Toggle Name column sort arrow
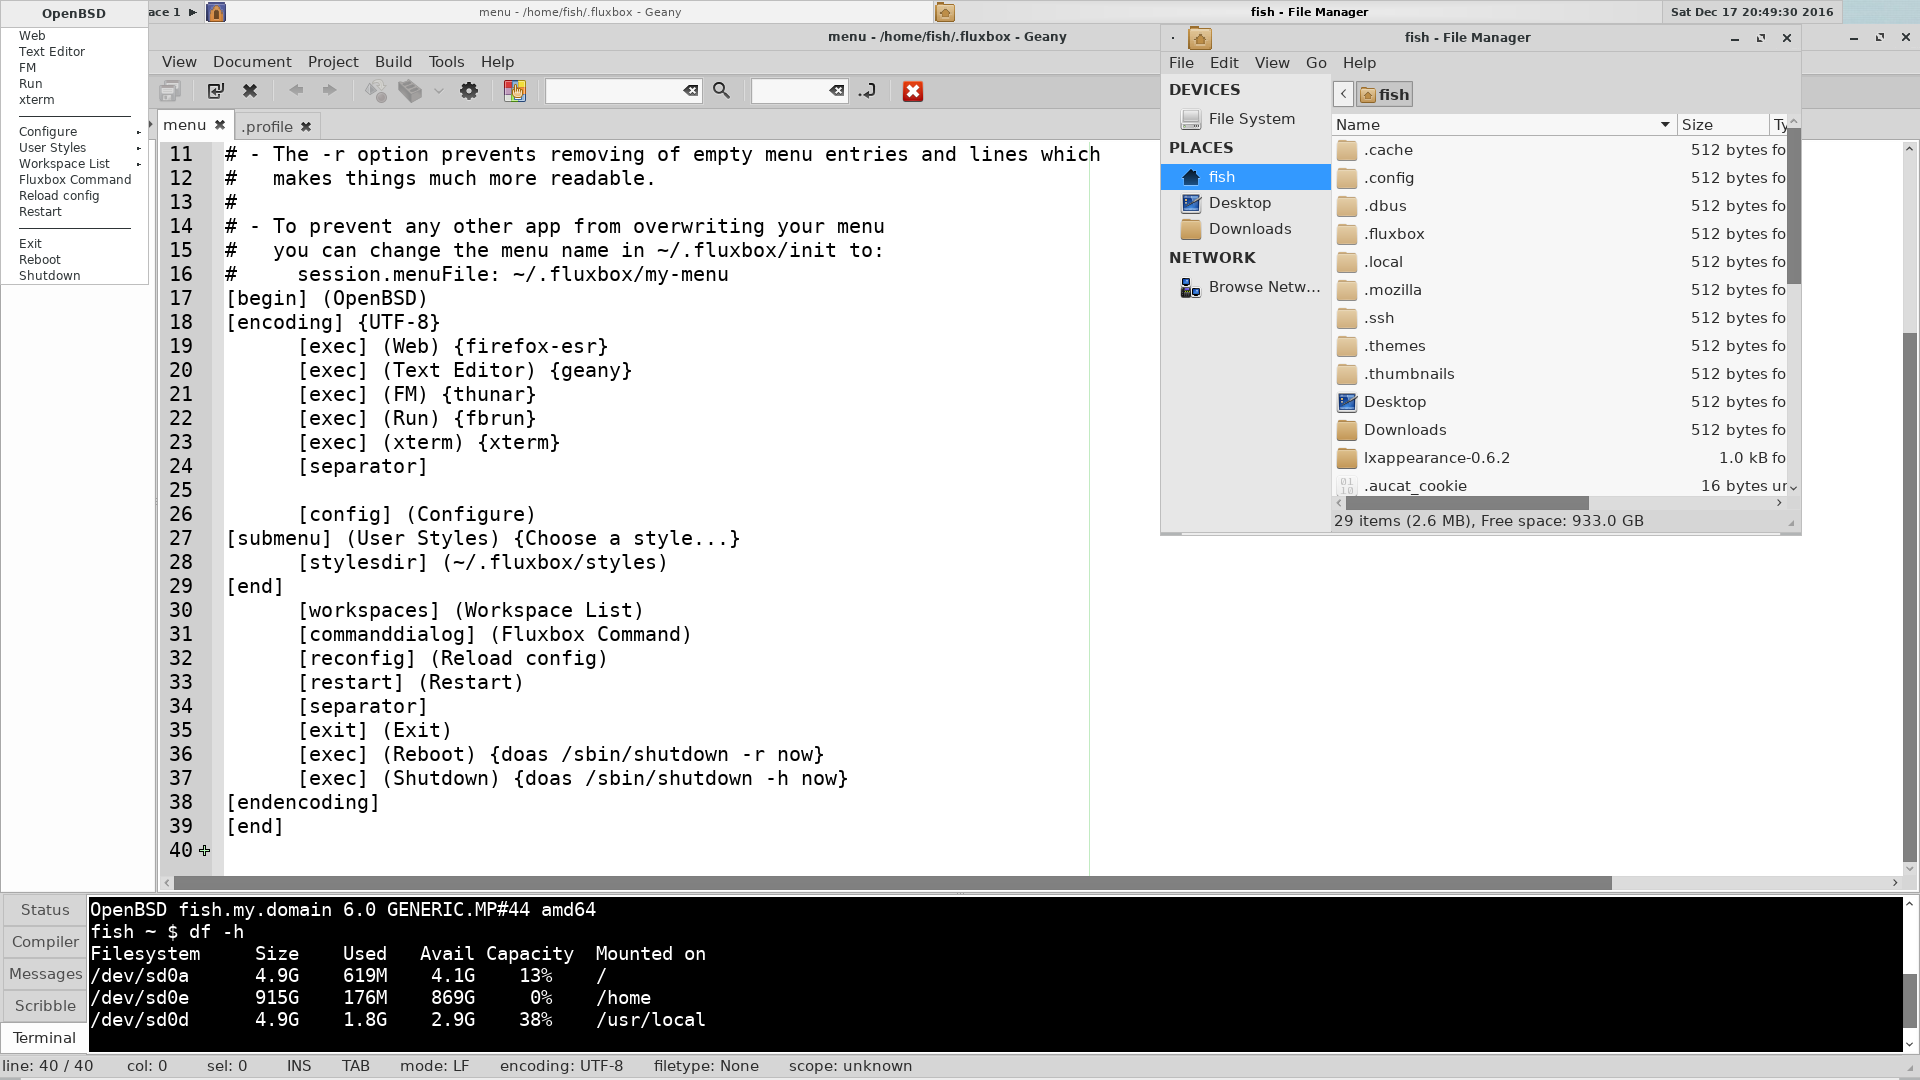The image size is (1920, 1080). [x=1665, y=125]
